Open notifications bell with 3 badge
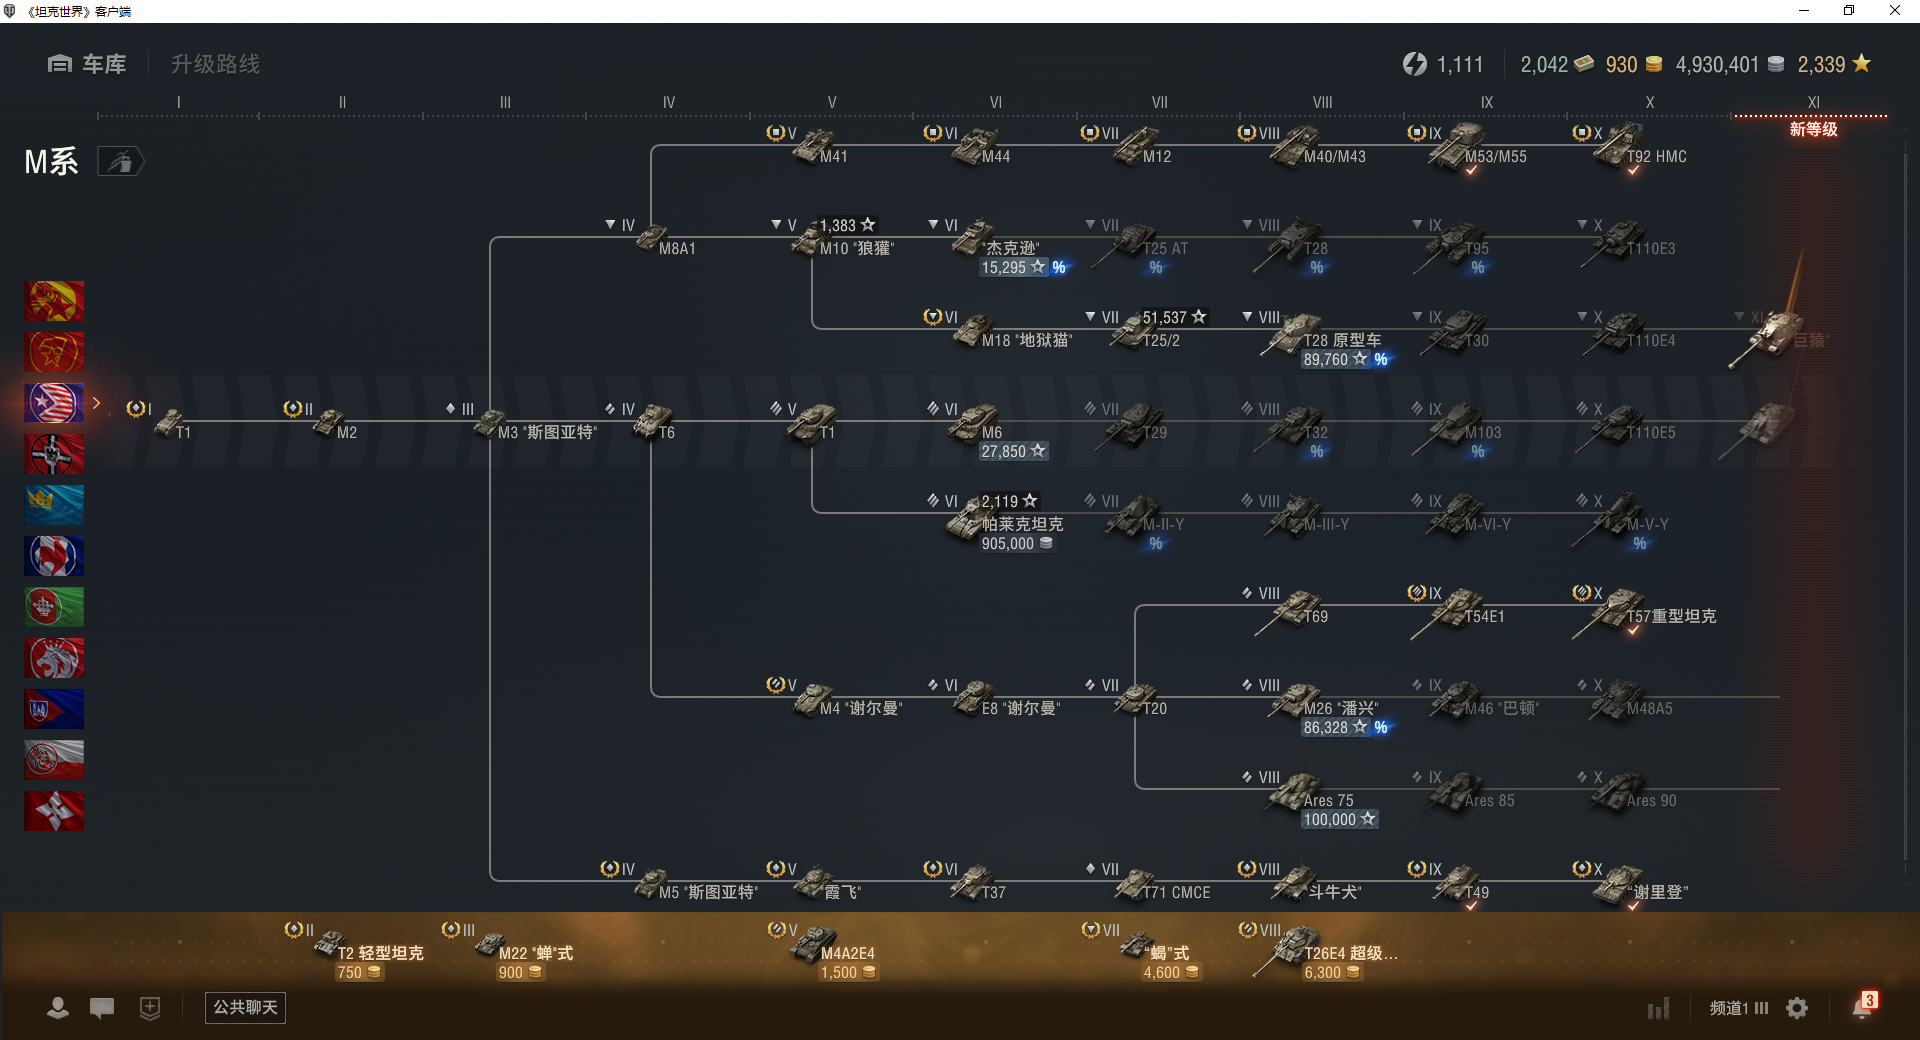Viewport: 1920px width, 1040px height. (1864, 1005)
